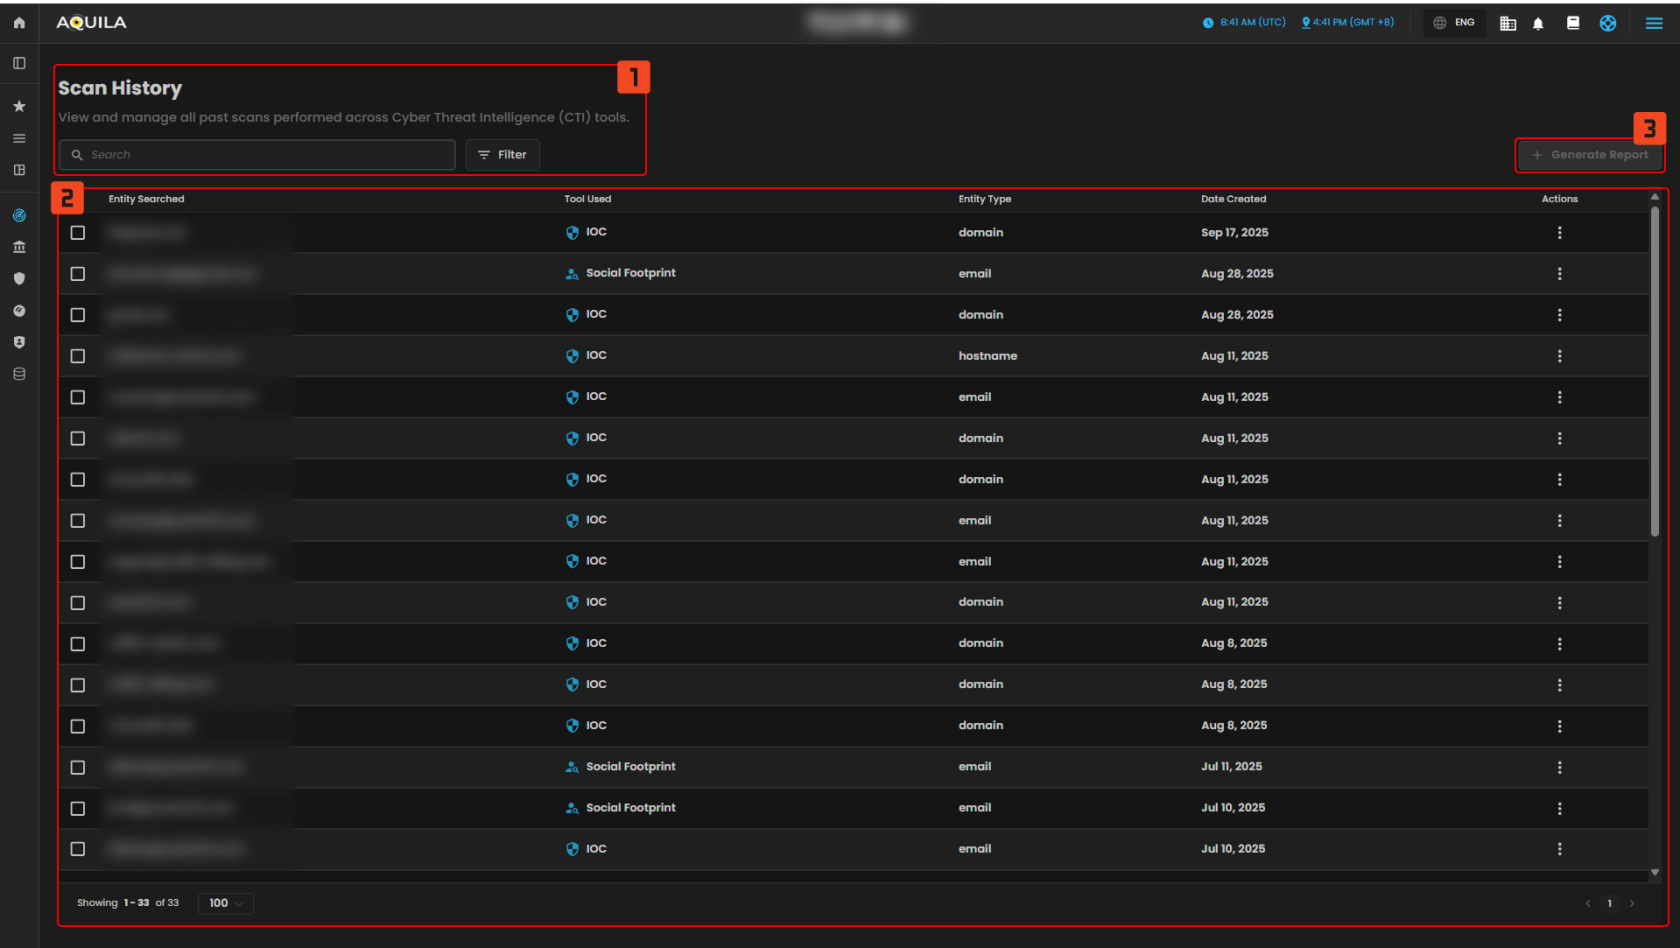Sort by the Date Created column header
This screenshot has width=1680, height=948.
pos(1233,199)
